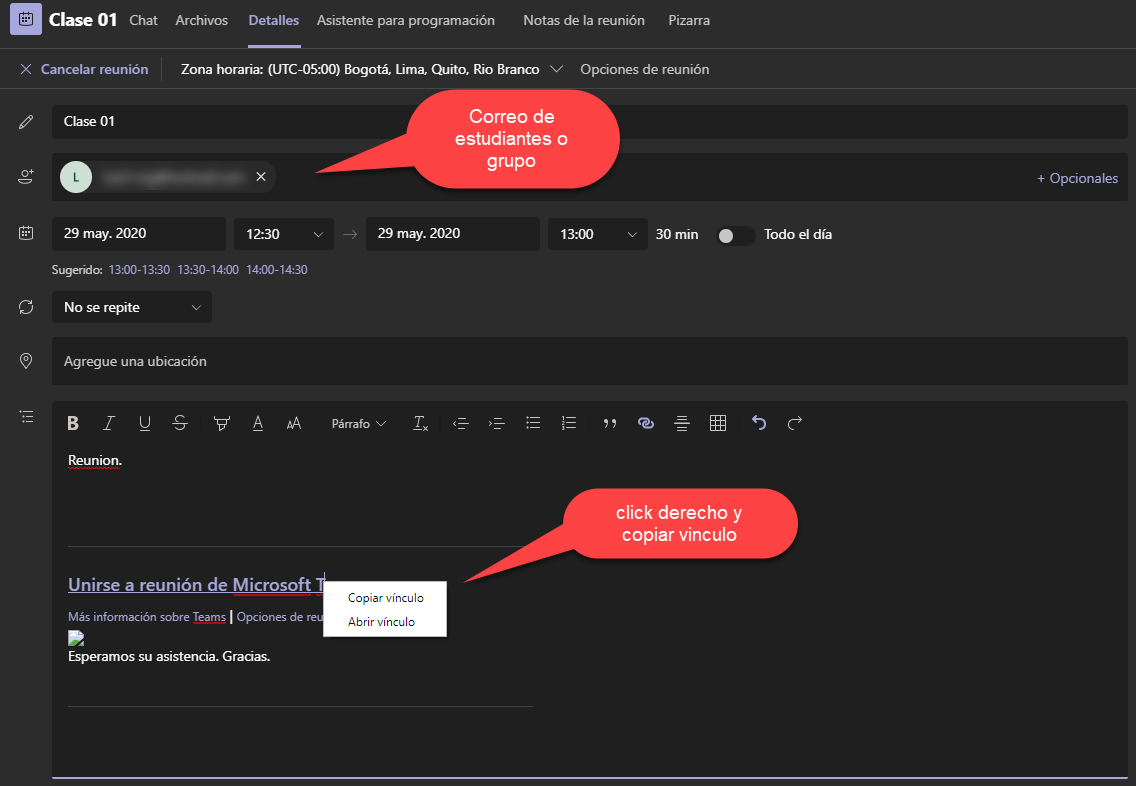Open the font color tool

coord(257,424)
